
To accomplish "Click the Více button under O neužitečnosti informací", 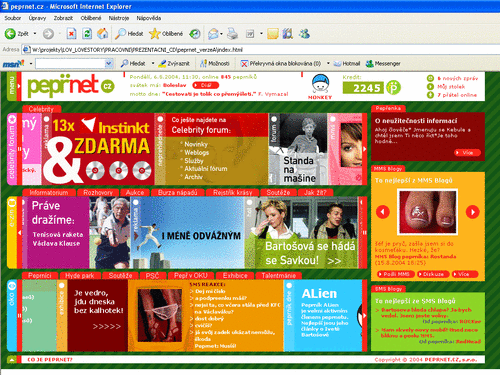I will coord(468,153).
